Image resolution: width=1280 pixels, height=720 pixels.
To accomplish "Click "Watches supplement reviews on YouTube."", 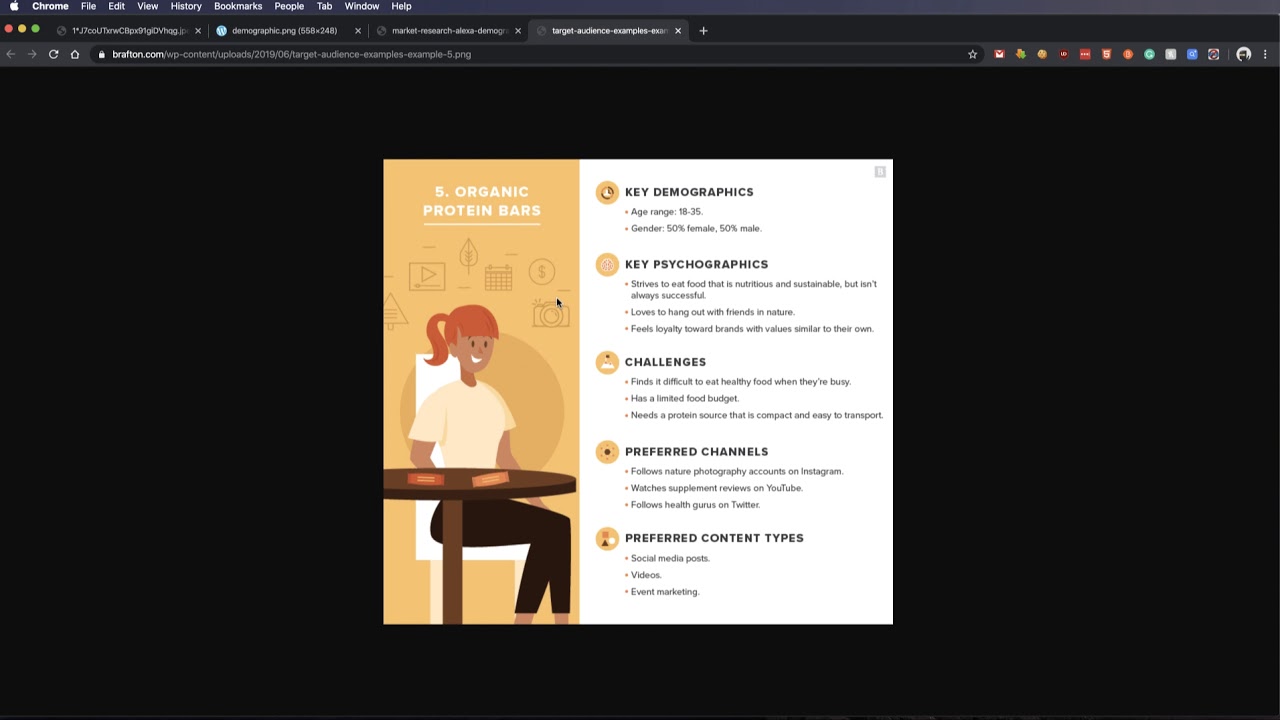I will [717, 488].
